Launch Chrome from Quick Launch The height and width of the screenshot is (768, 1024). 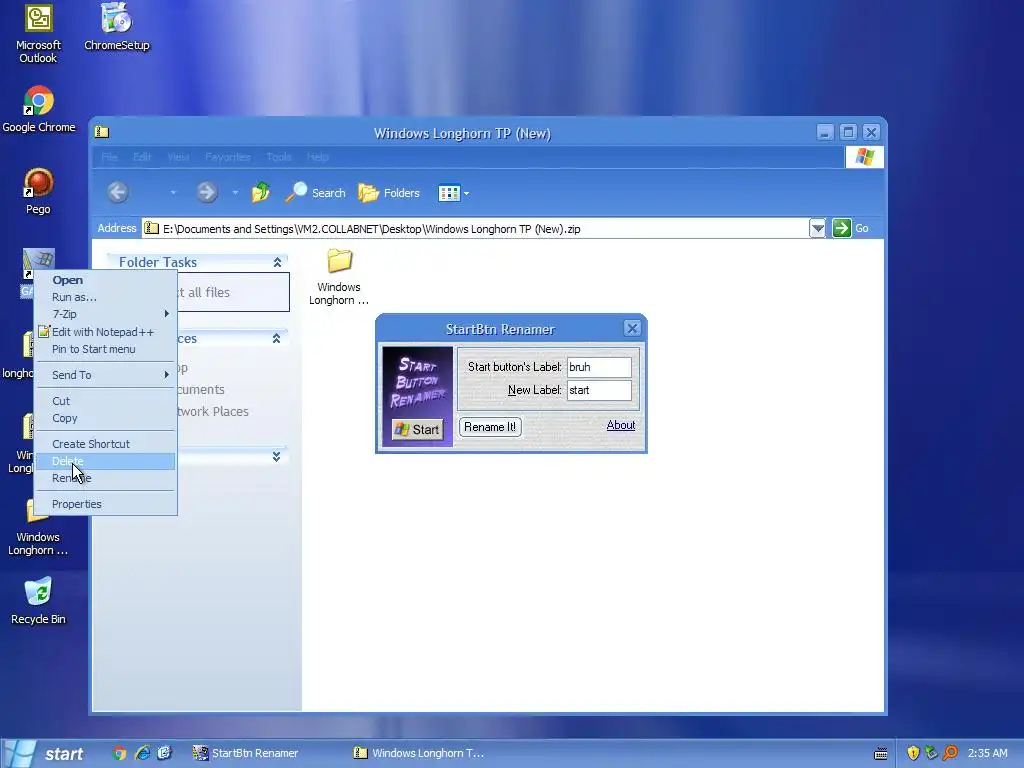click(x=119, y=753)
